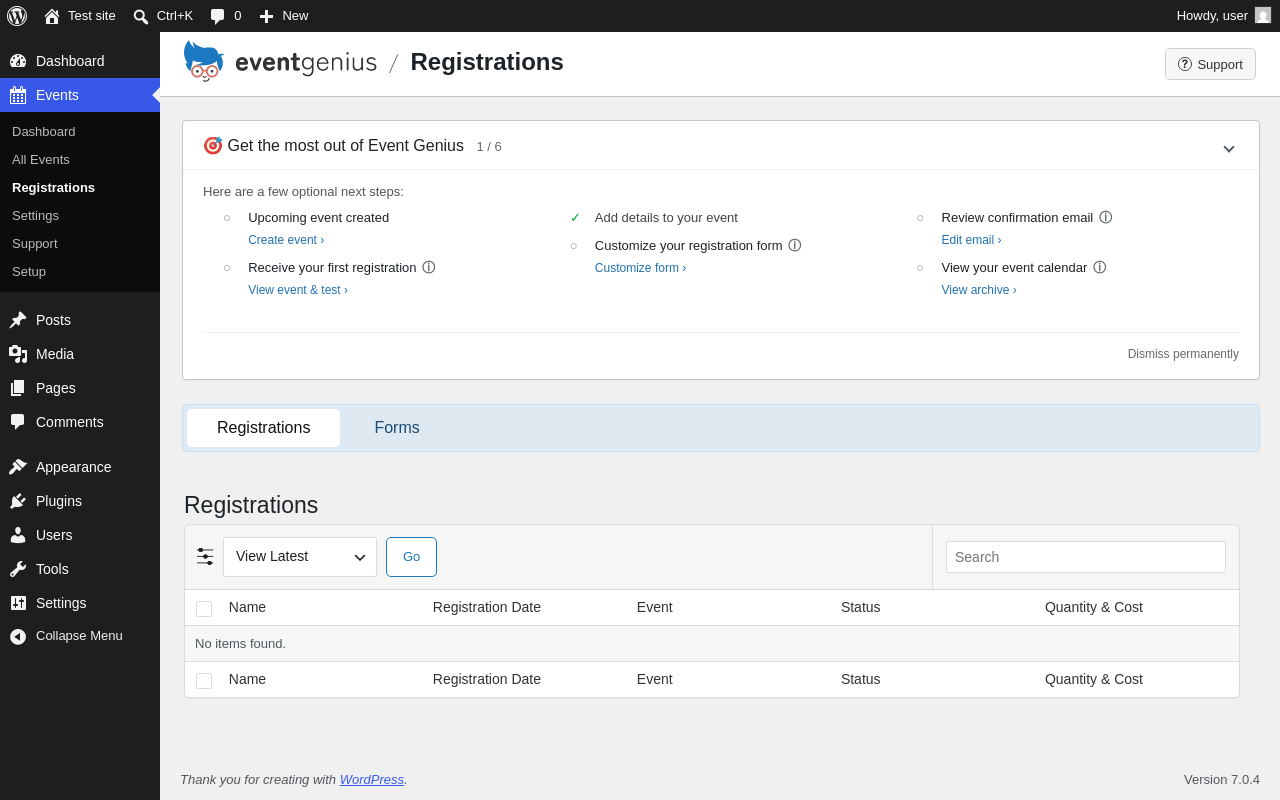The image size is (1280, 800).
Task: Click the Appearance paintbrush icon
Action: [18, 467]
